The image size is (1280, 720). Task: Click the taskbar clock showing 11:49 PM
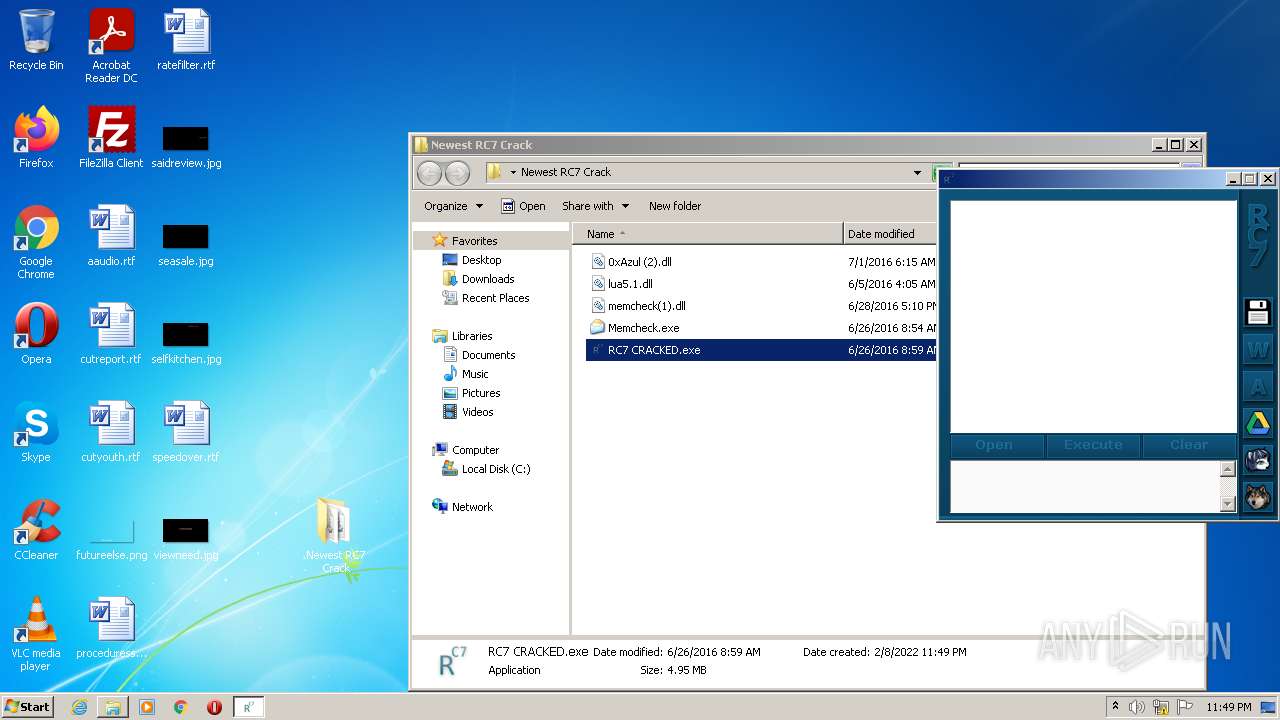coord(1228,707)
